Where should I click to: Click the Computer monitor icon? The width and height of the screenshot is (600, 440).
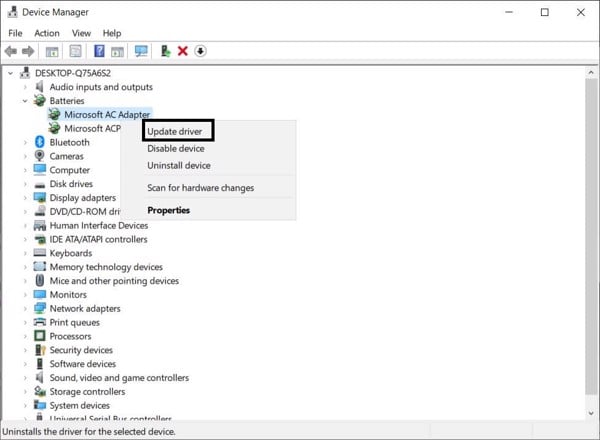coord(40,169)
